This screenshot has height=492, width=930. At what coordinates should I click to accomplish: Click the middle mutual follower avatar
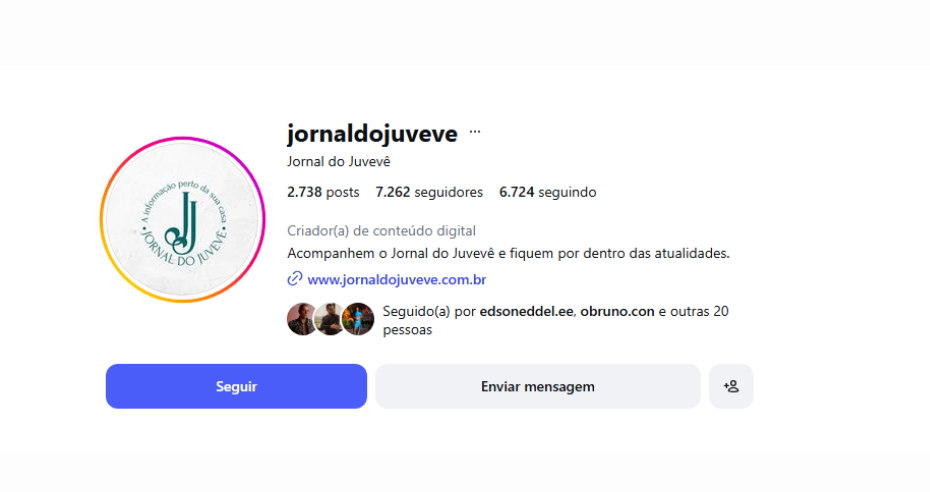coord(329,319)
